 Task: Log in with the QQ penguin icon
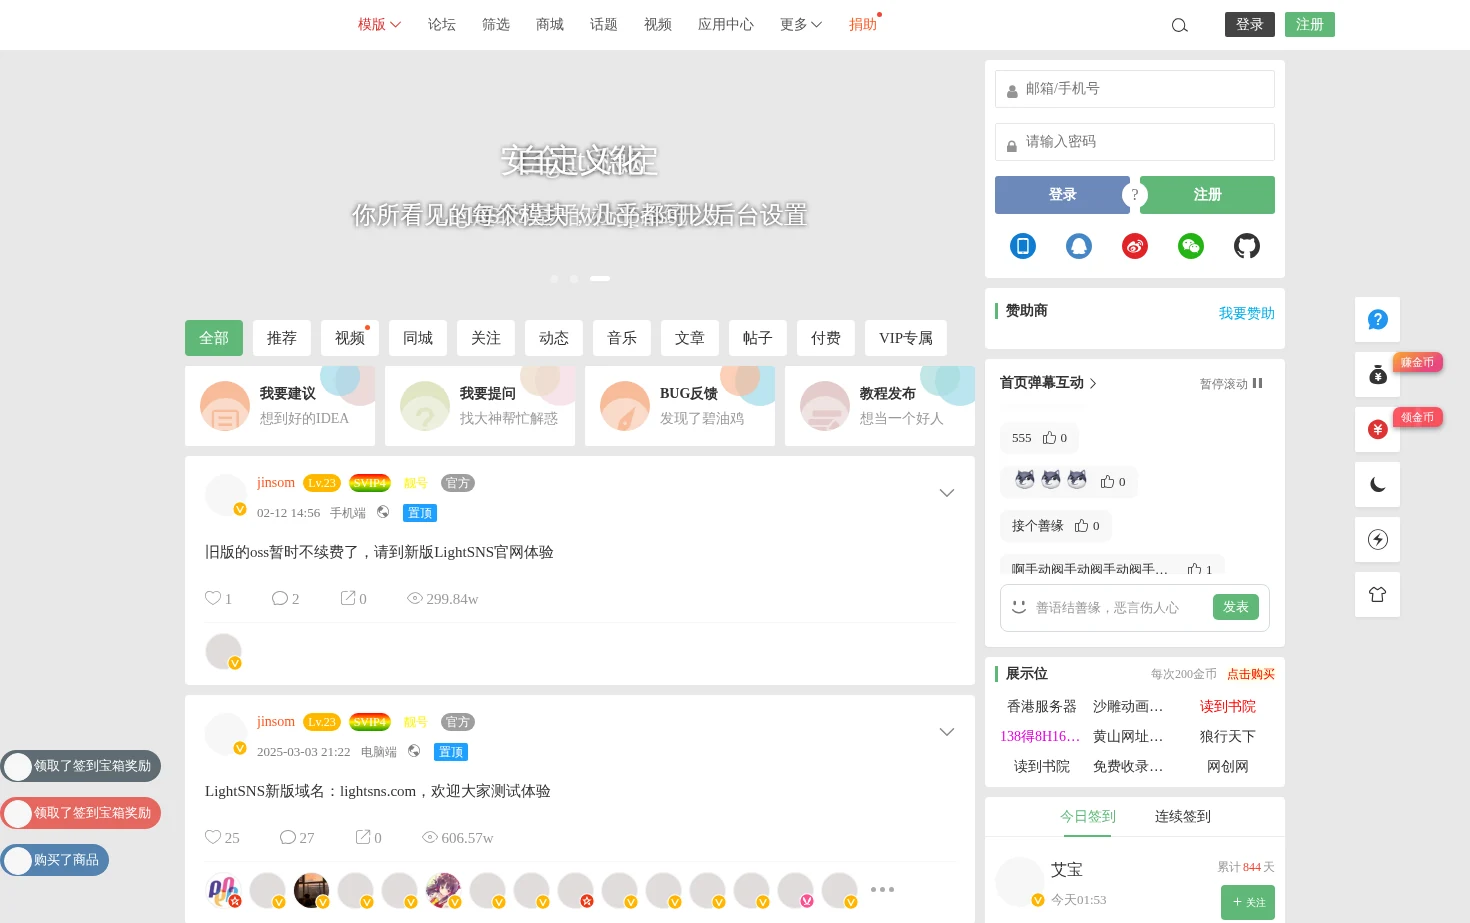coord(1079,246)
